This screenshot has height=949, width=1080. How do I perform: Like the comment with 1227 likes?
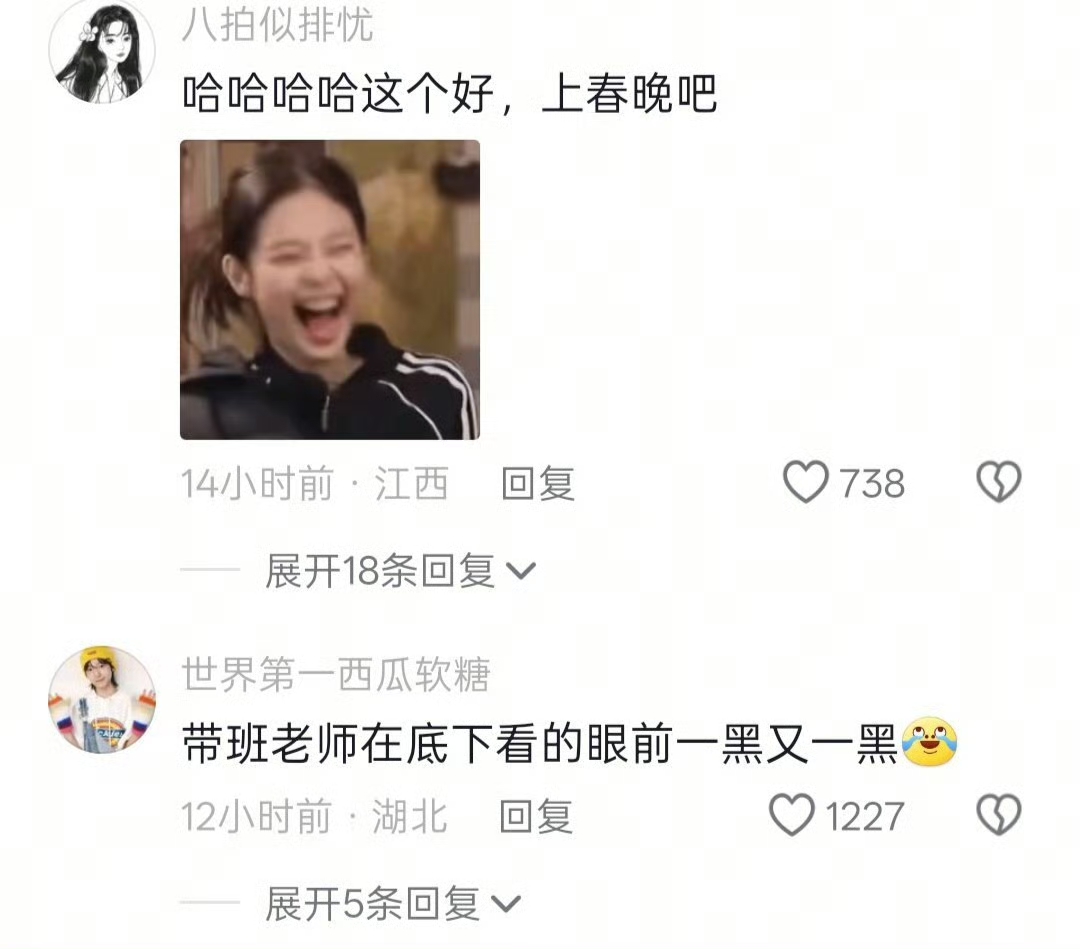tap(791, 815)
